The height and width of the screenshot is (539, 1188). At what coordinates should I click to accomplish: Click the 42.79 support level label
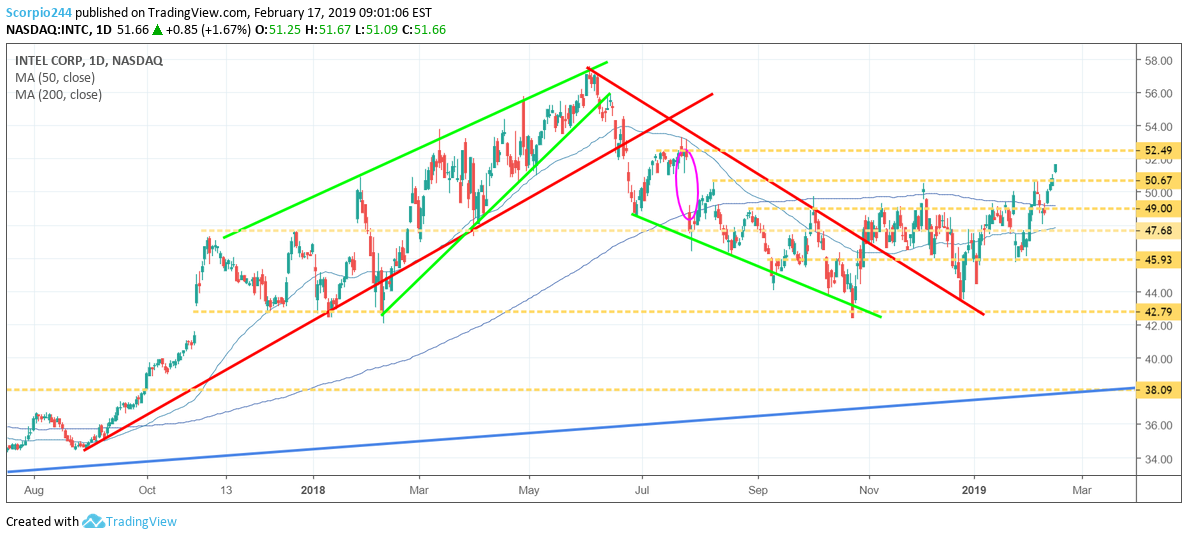tap(1160, 311)
